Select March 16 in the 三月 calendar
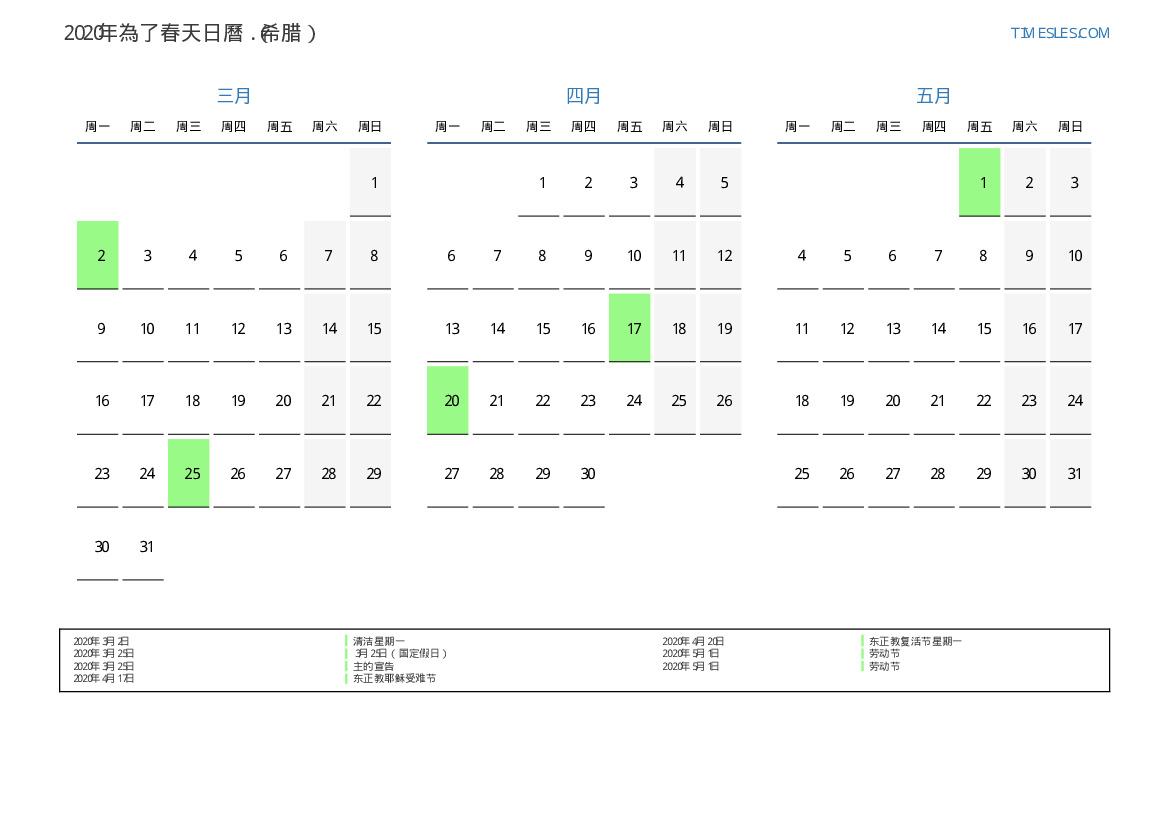 click(98, 400)
